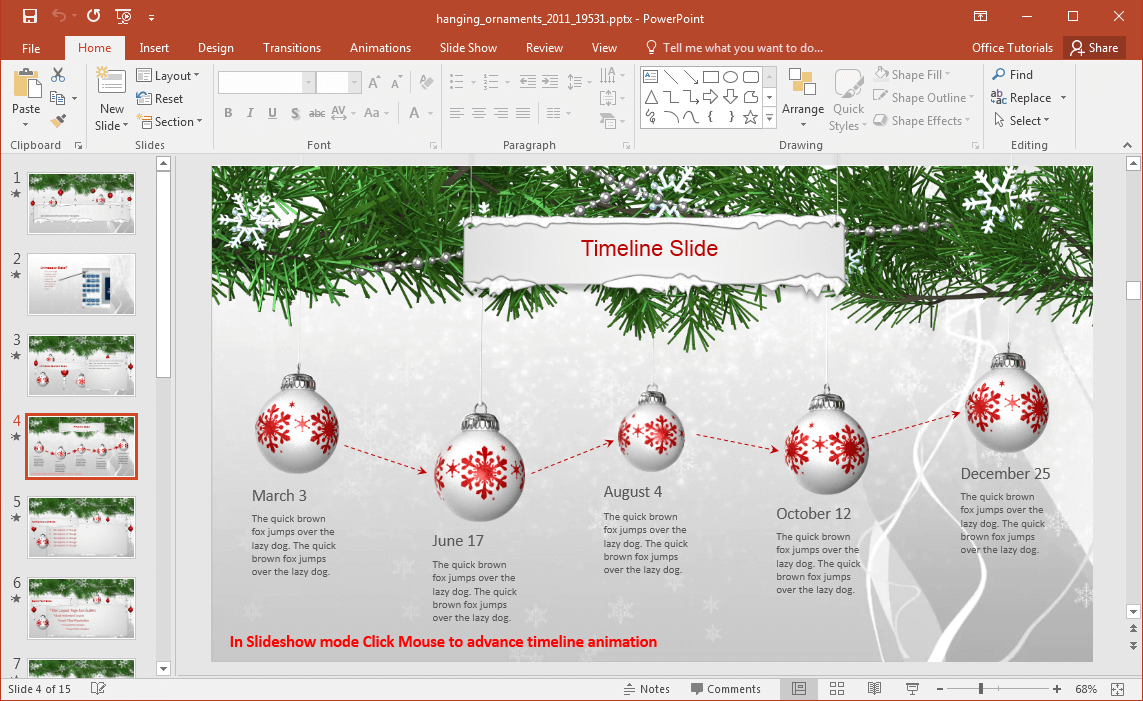Click the Decrease List Level icon
Image resolution: width=1143 pixels, height=701 pixels.
528,82
